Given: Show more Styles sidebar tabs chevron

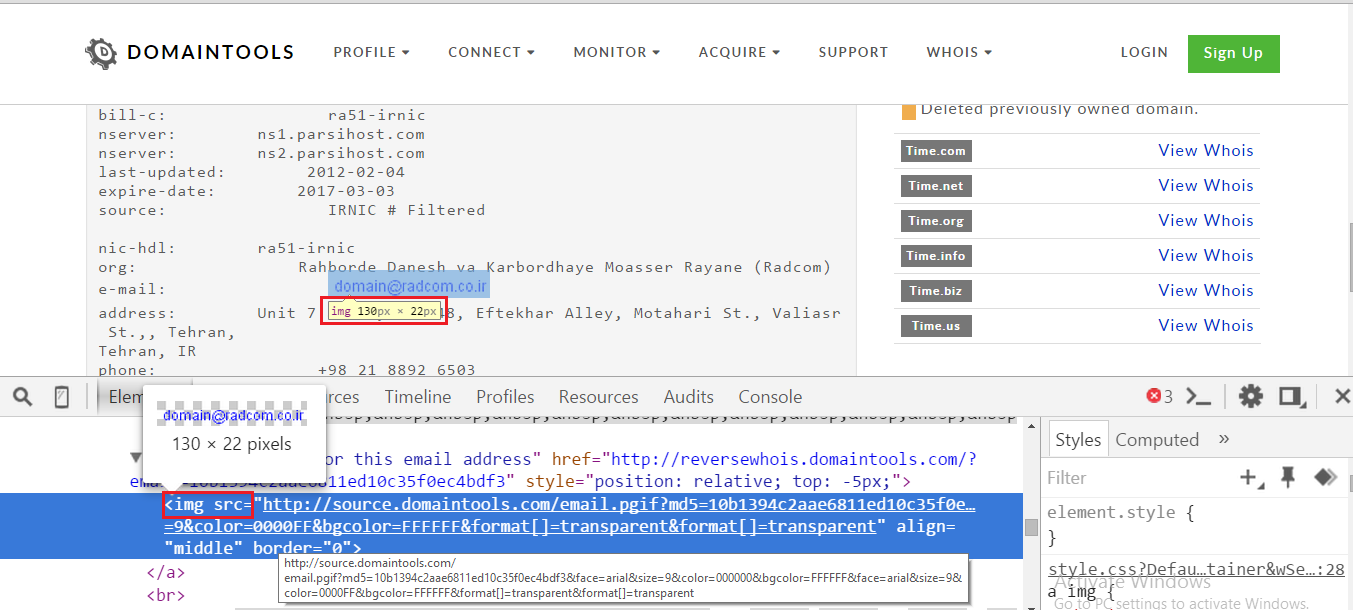Looking at the screenshot, I should (x=1224, y=439).
